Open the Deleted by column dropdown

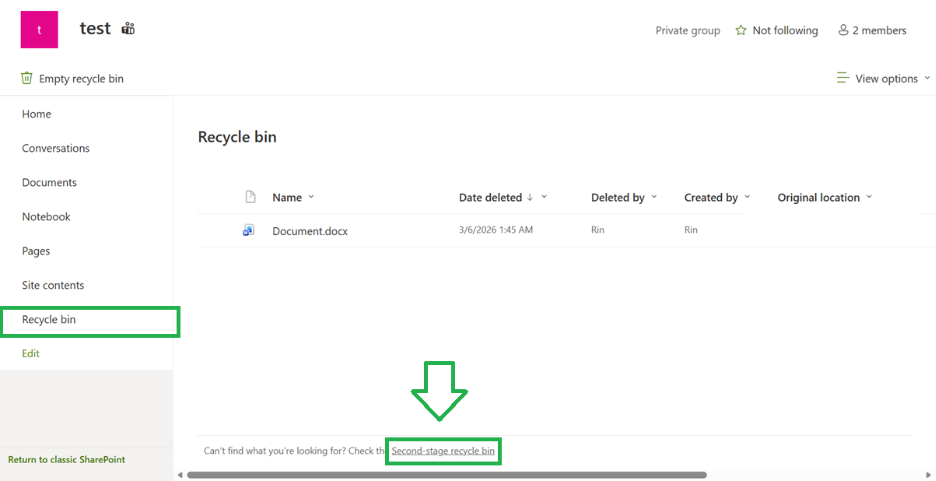click(x=654, y=198)
